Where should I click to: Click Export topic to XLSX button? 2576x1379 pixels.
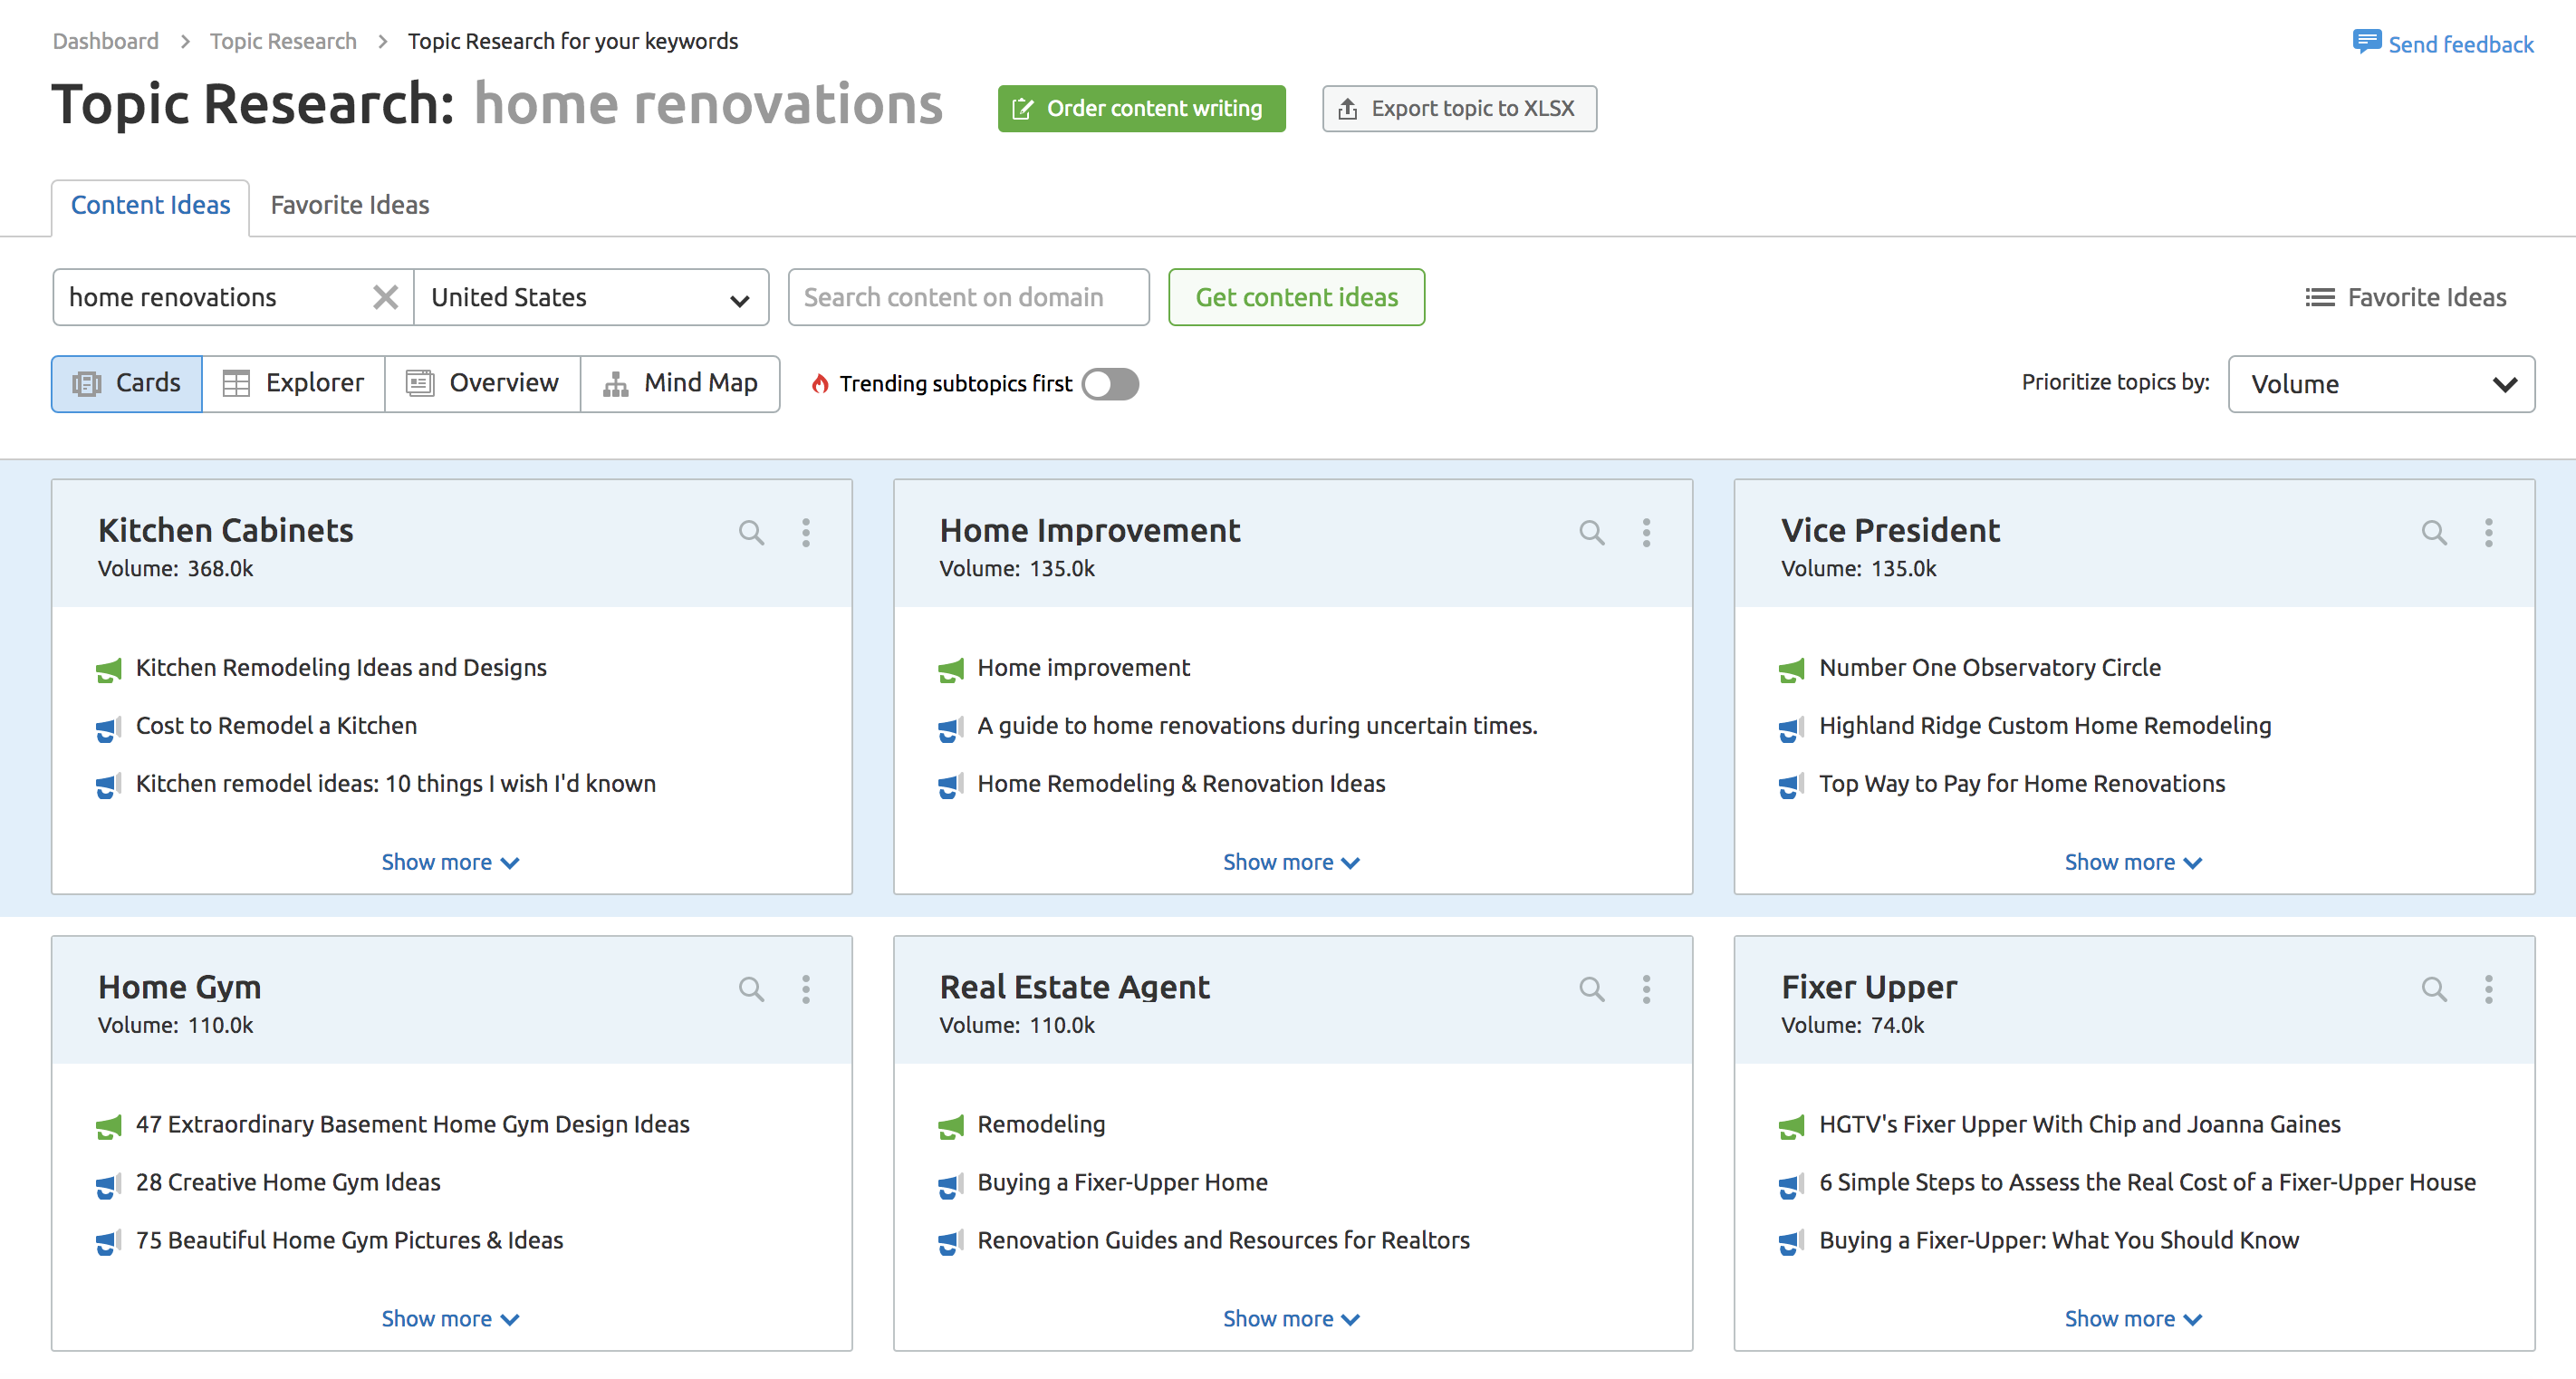(1459, 108)
